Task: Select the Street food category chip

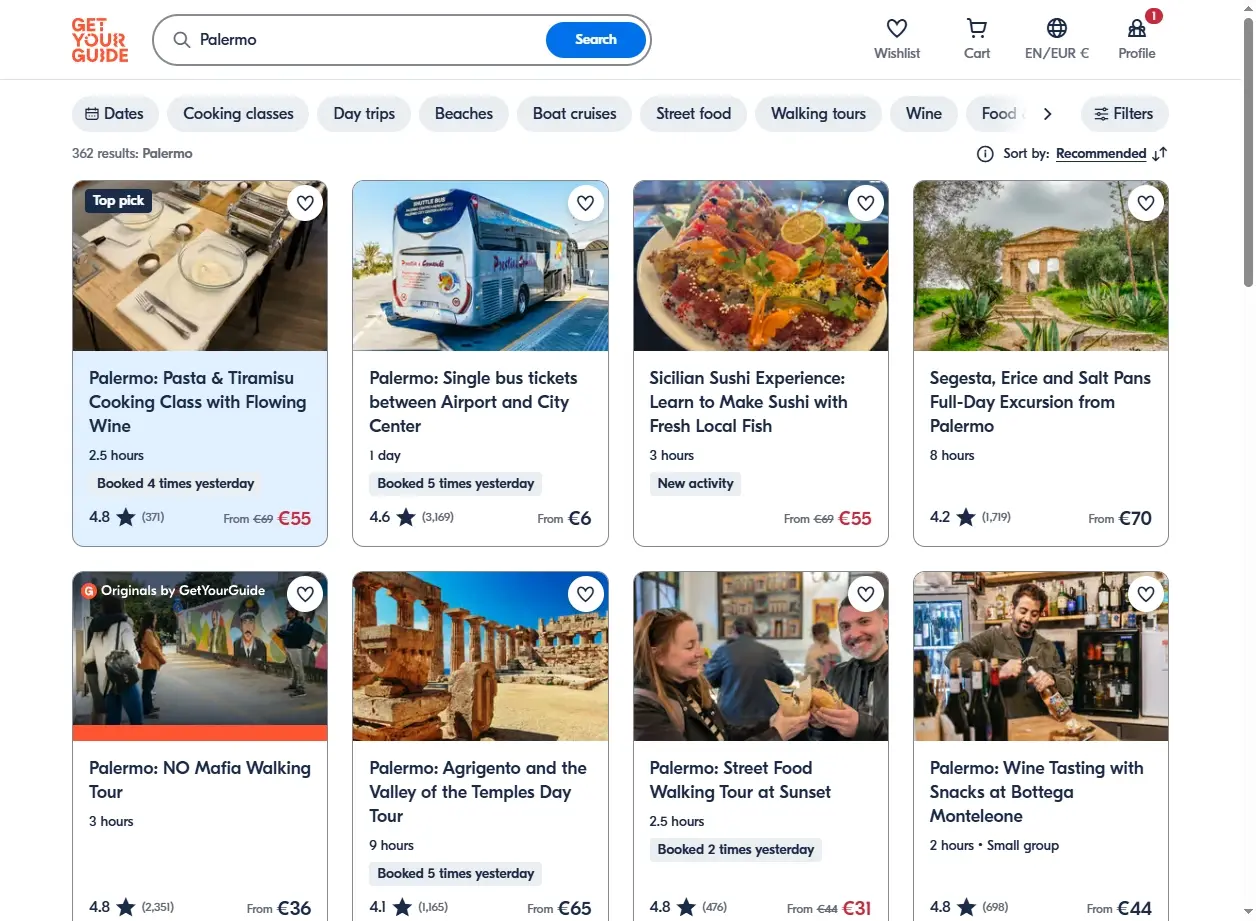Action: pos(694,114)
